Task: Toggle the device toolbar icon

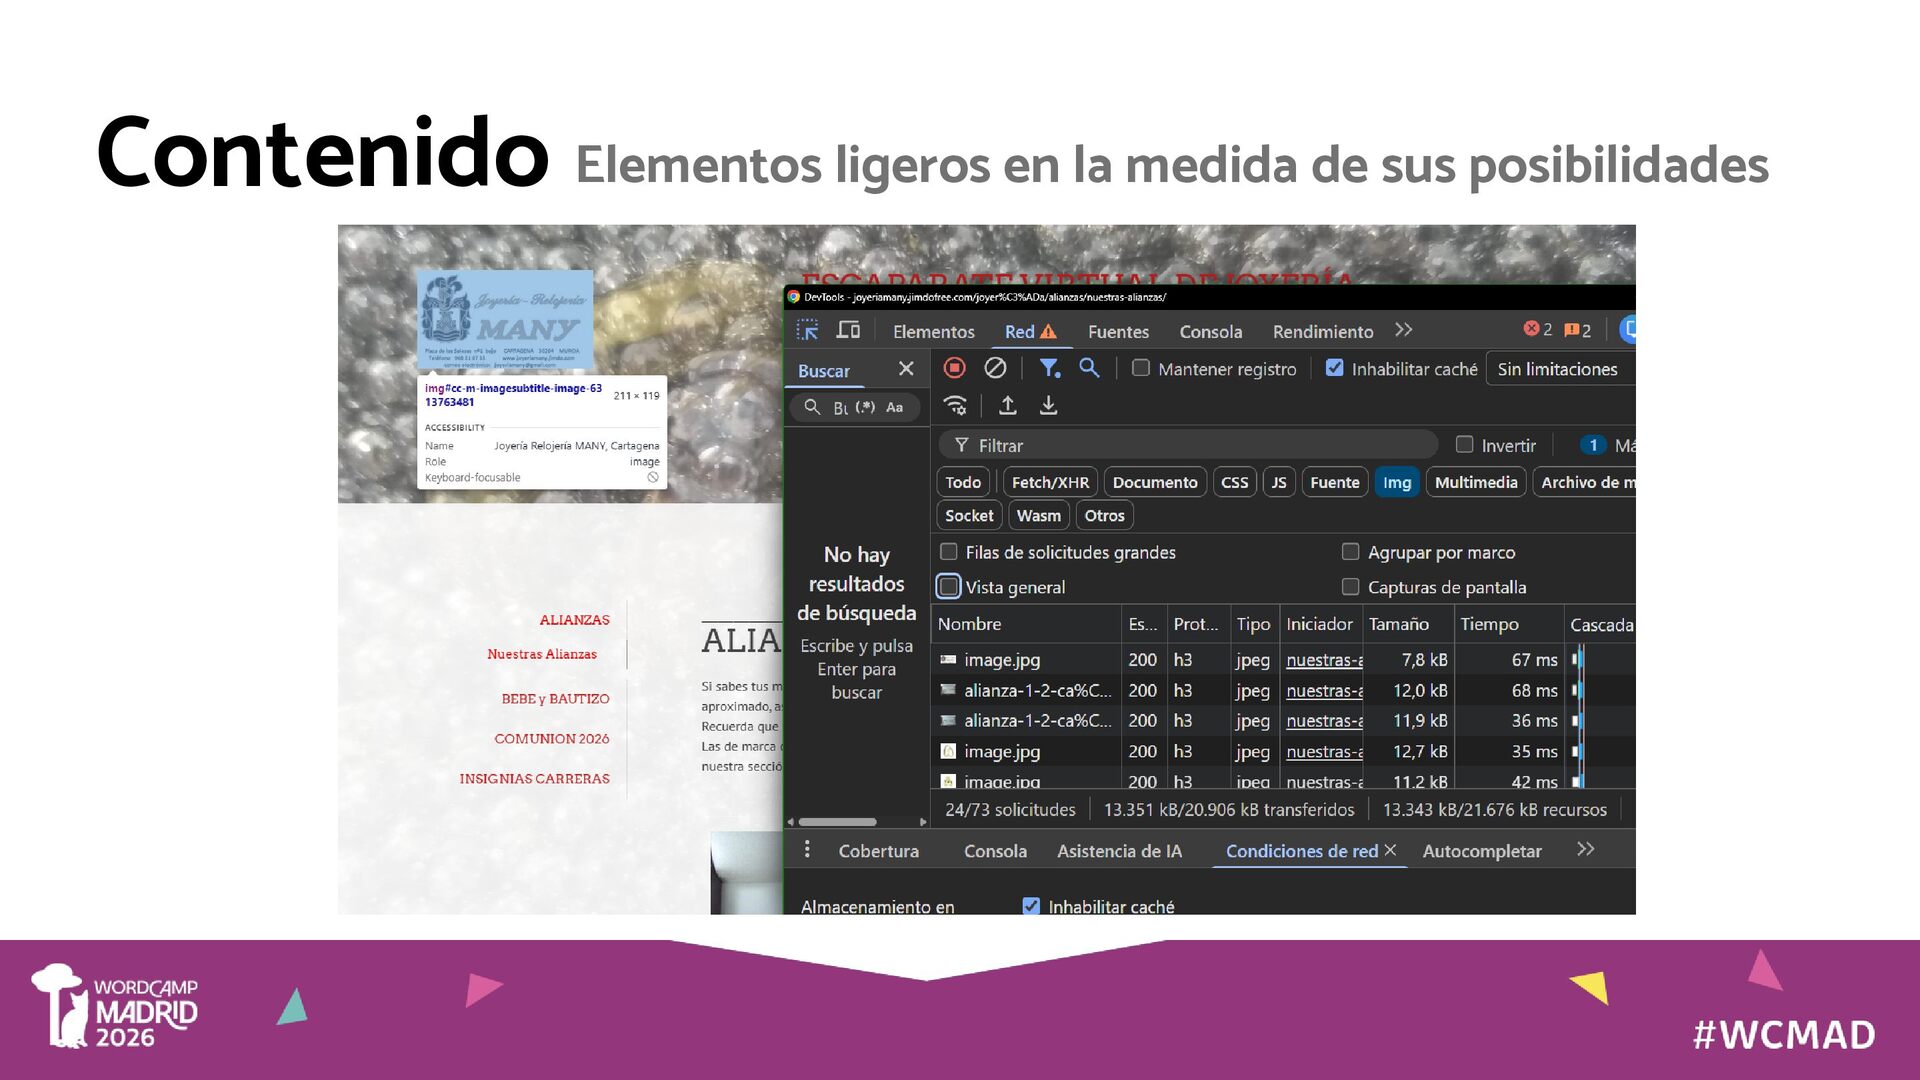Action: pyautogui.click(x=848, y=330)
